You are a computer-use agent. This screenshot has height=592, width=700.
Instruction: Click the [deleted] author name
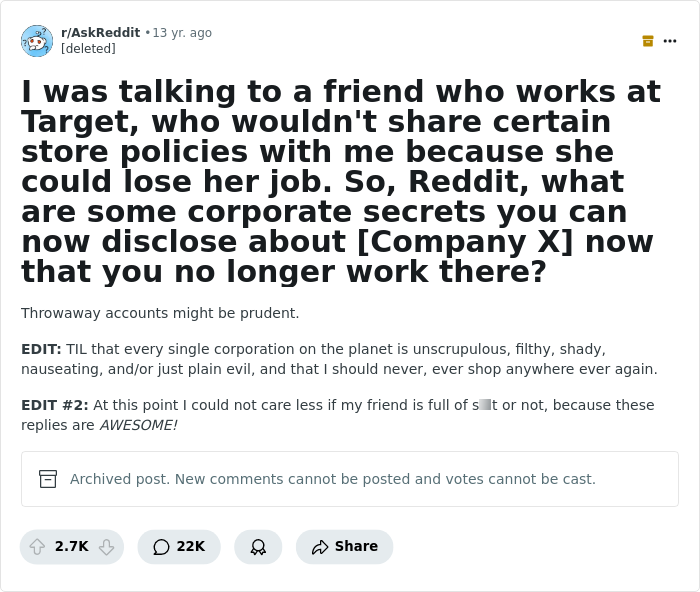(88, 49)
